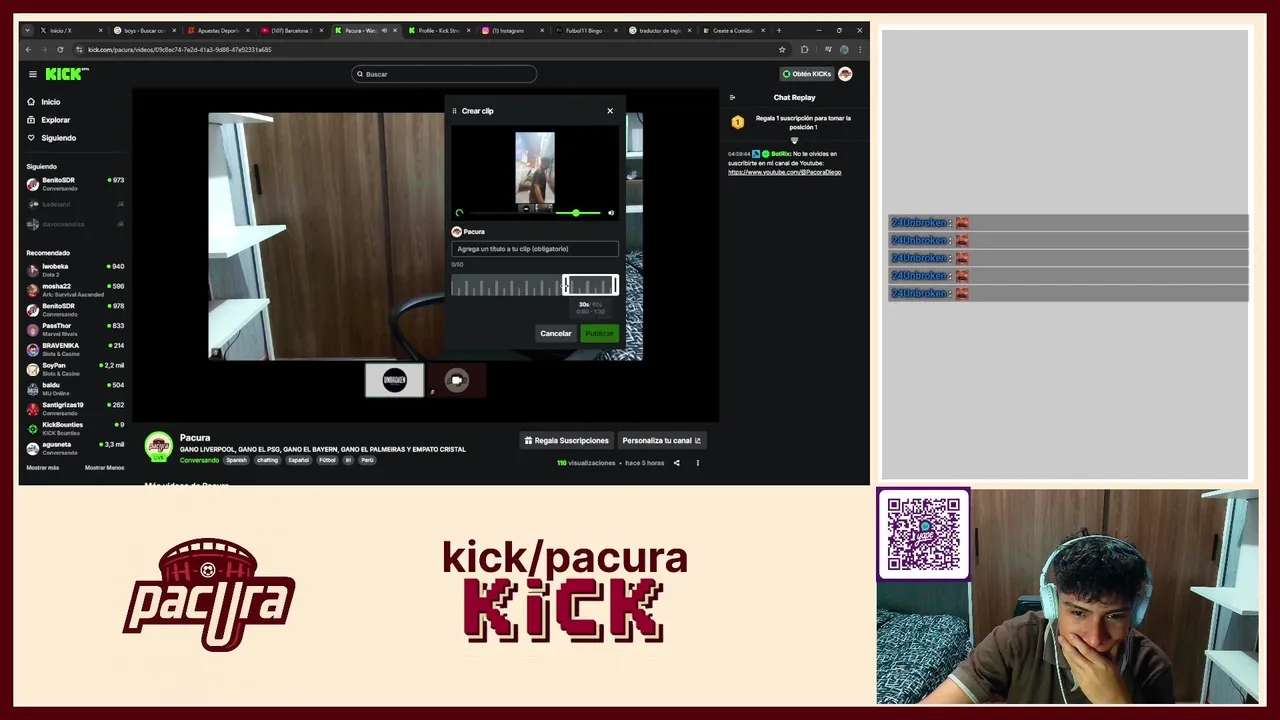Collapse the Chat Replay panel
This screenshot has height=720, width=1280.
pyautogui.click(x=732, y=98)
